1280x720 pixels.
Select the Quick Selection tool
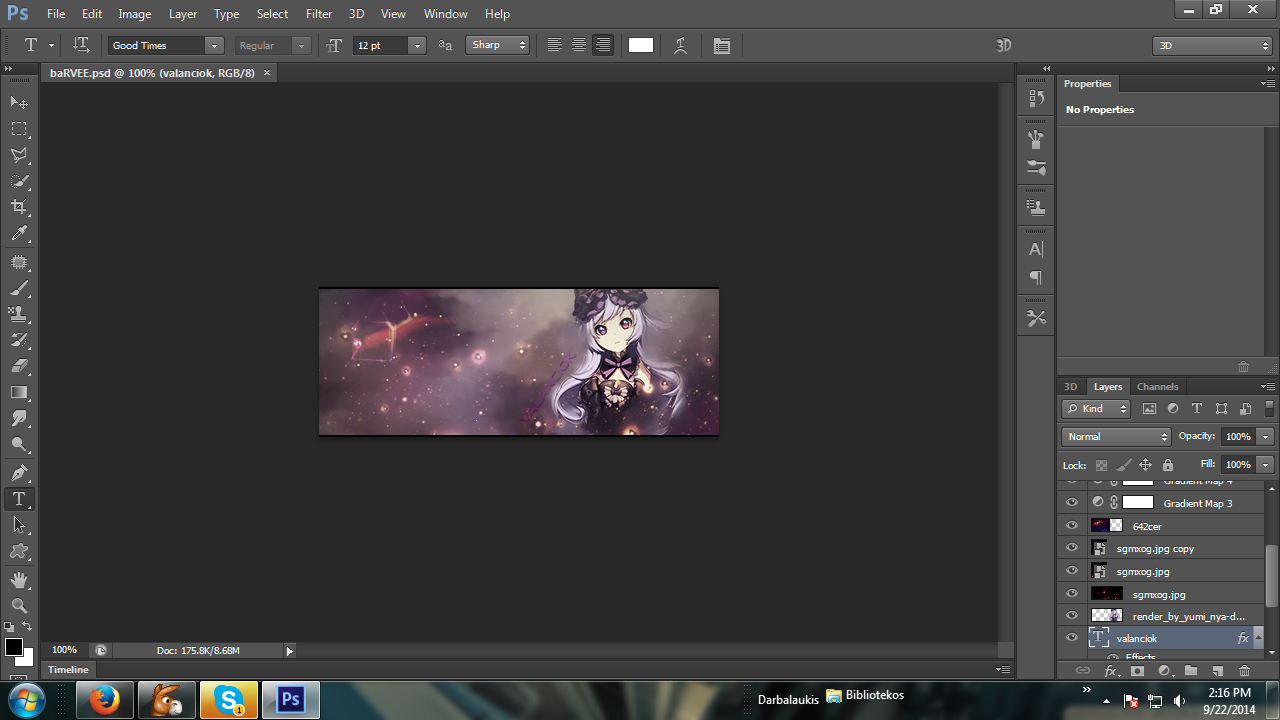point(19,181)
